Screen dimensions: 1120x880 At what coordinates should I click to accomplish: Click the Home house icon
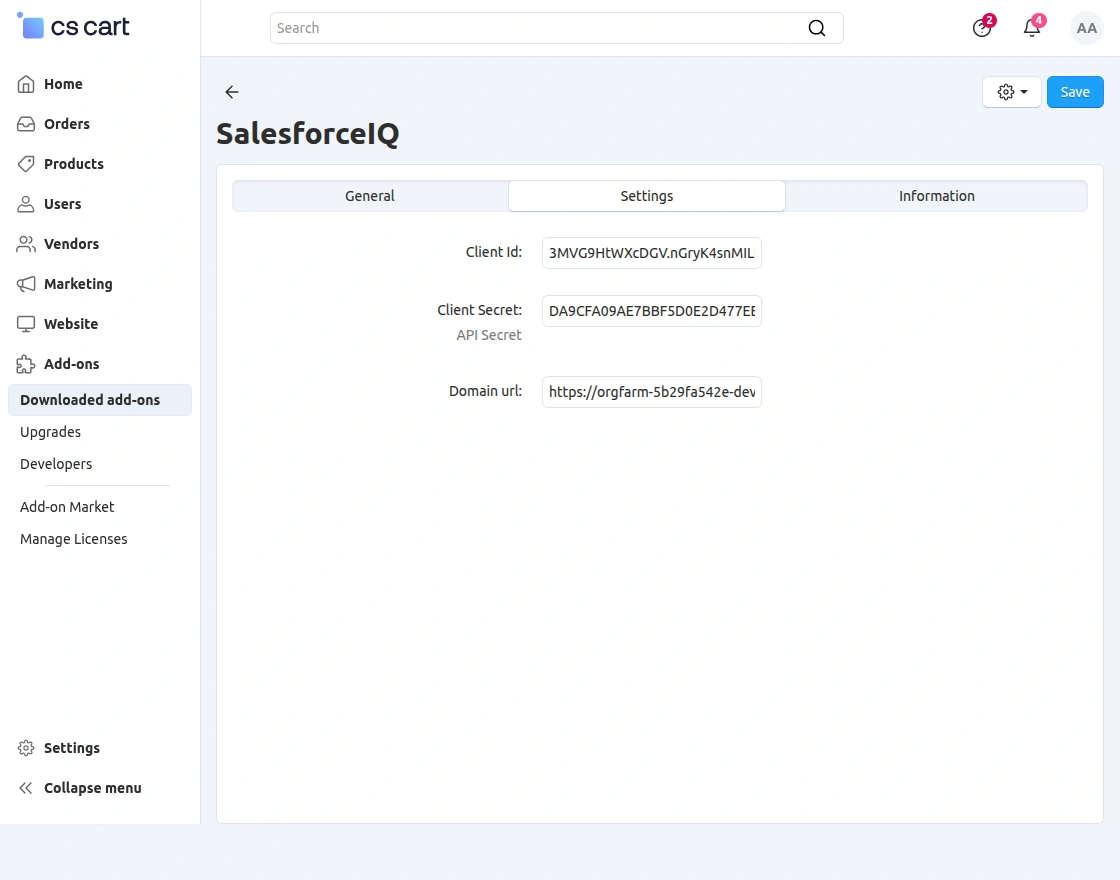pos(26,84)
